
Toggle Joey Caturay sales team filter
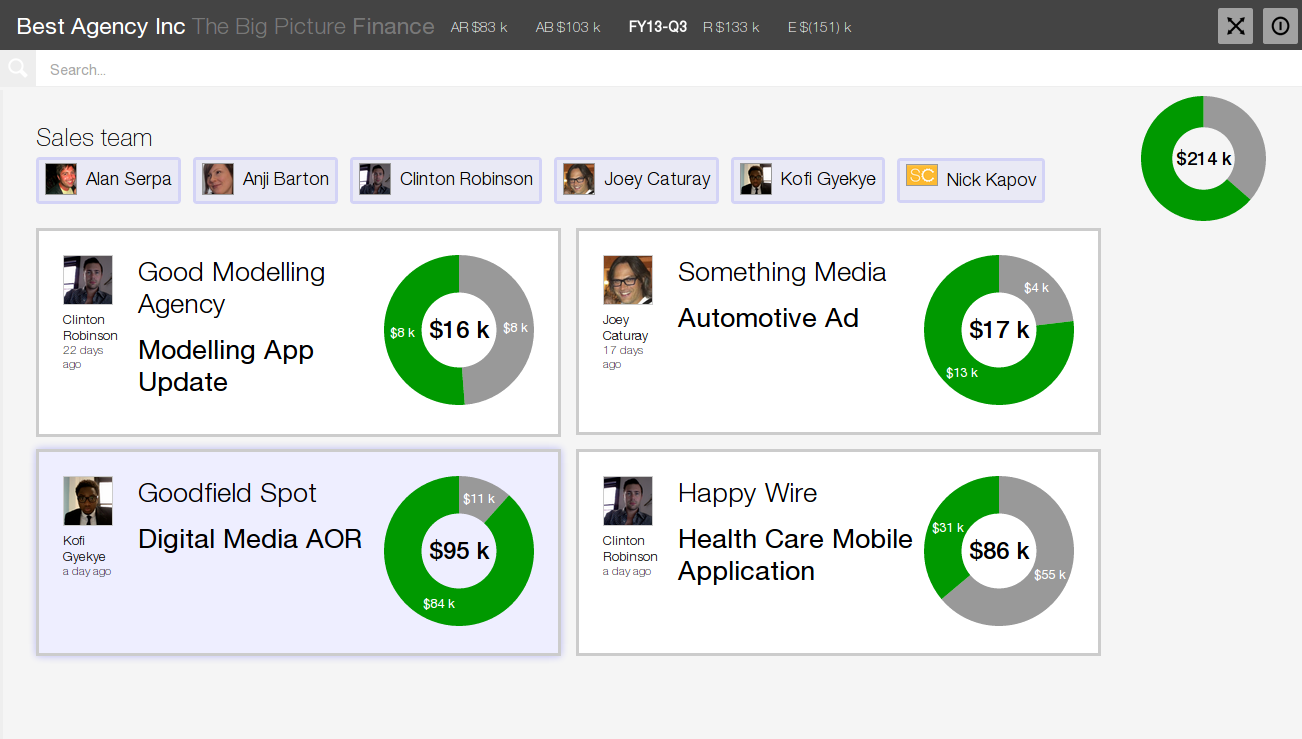636,180
